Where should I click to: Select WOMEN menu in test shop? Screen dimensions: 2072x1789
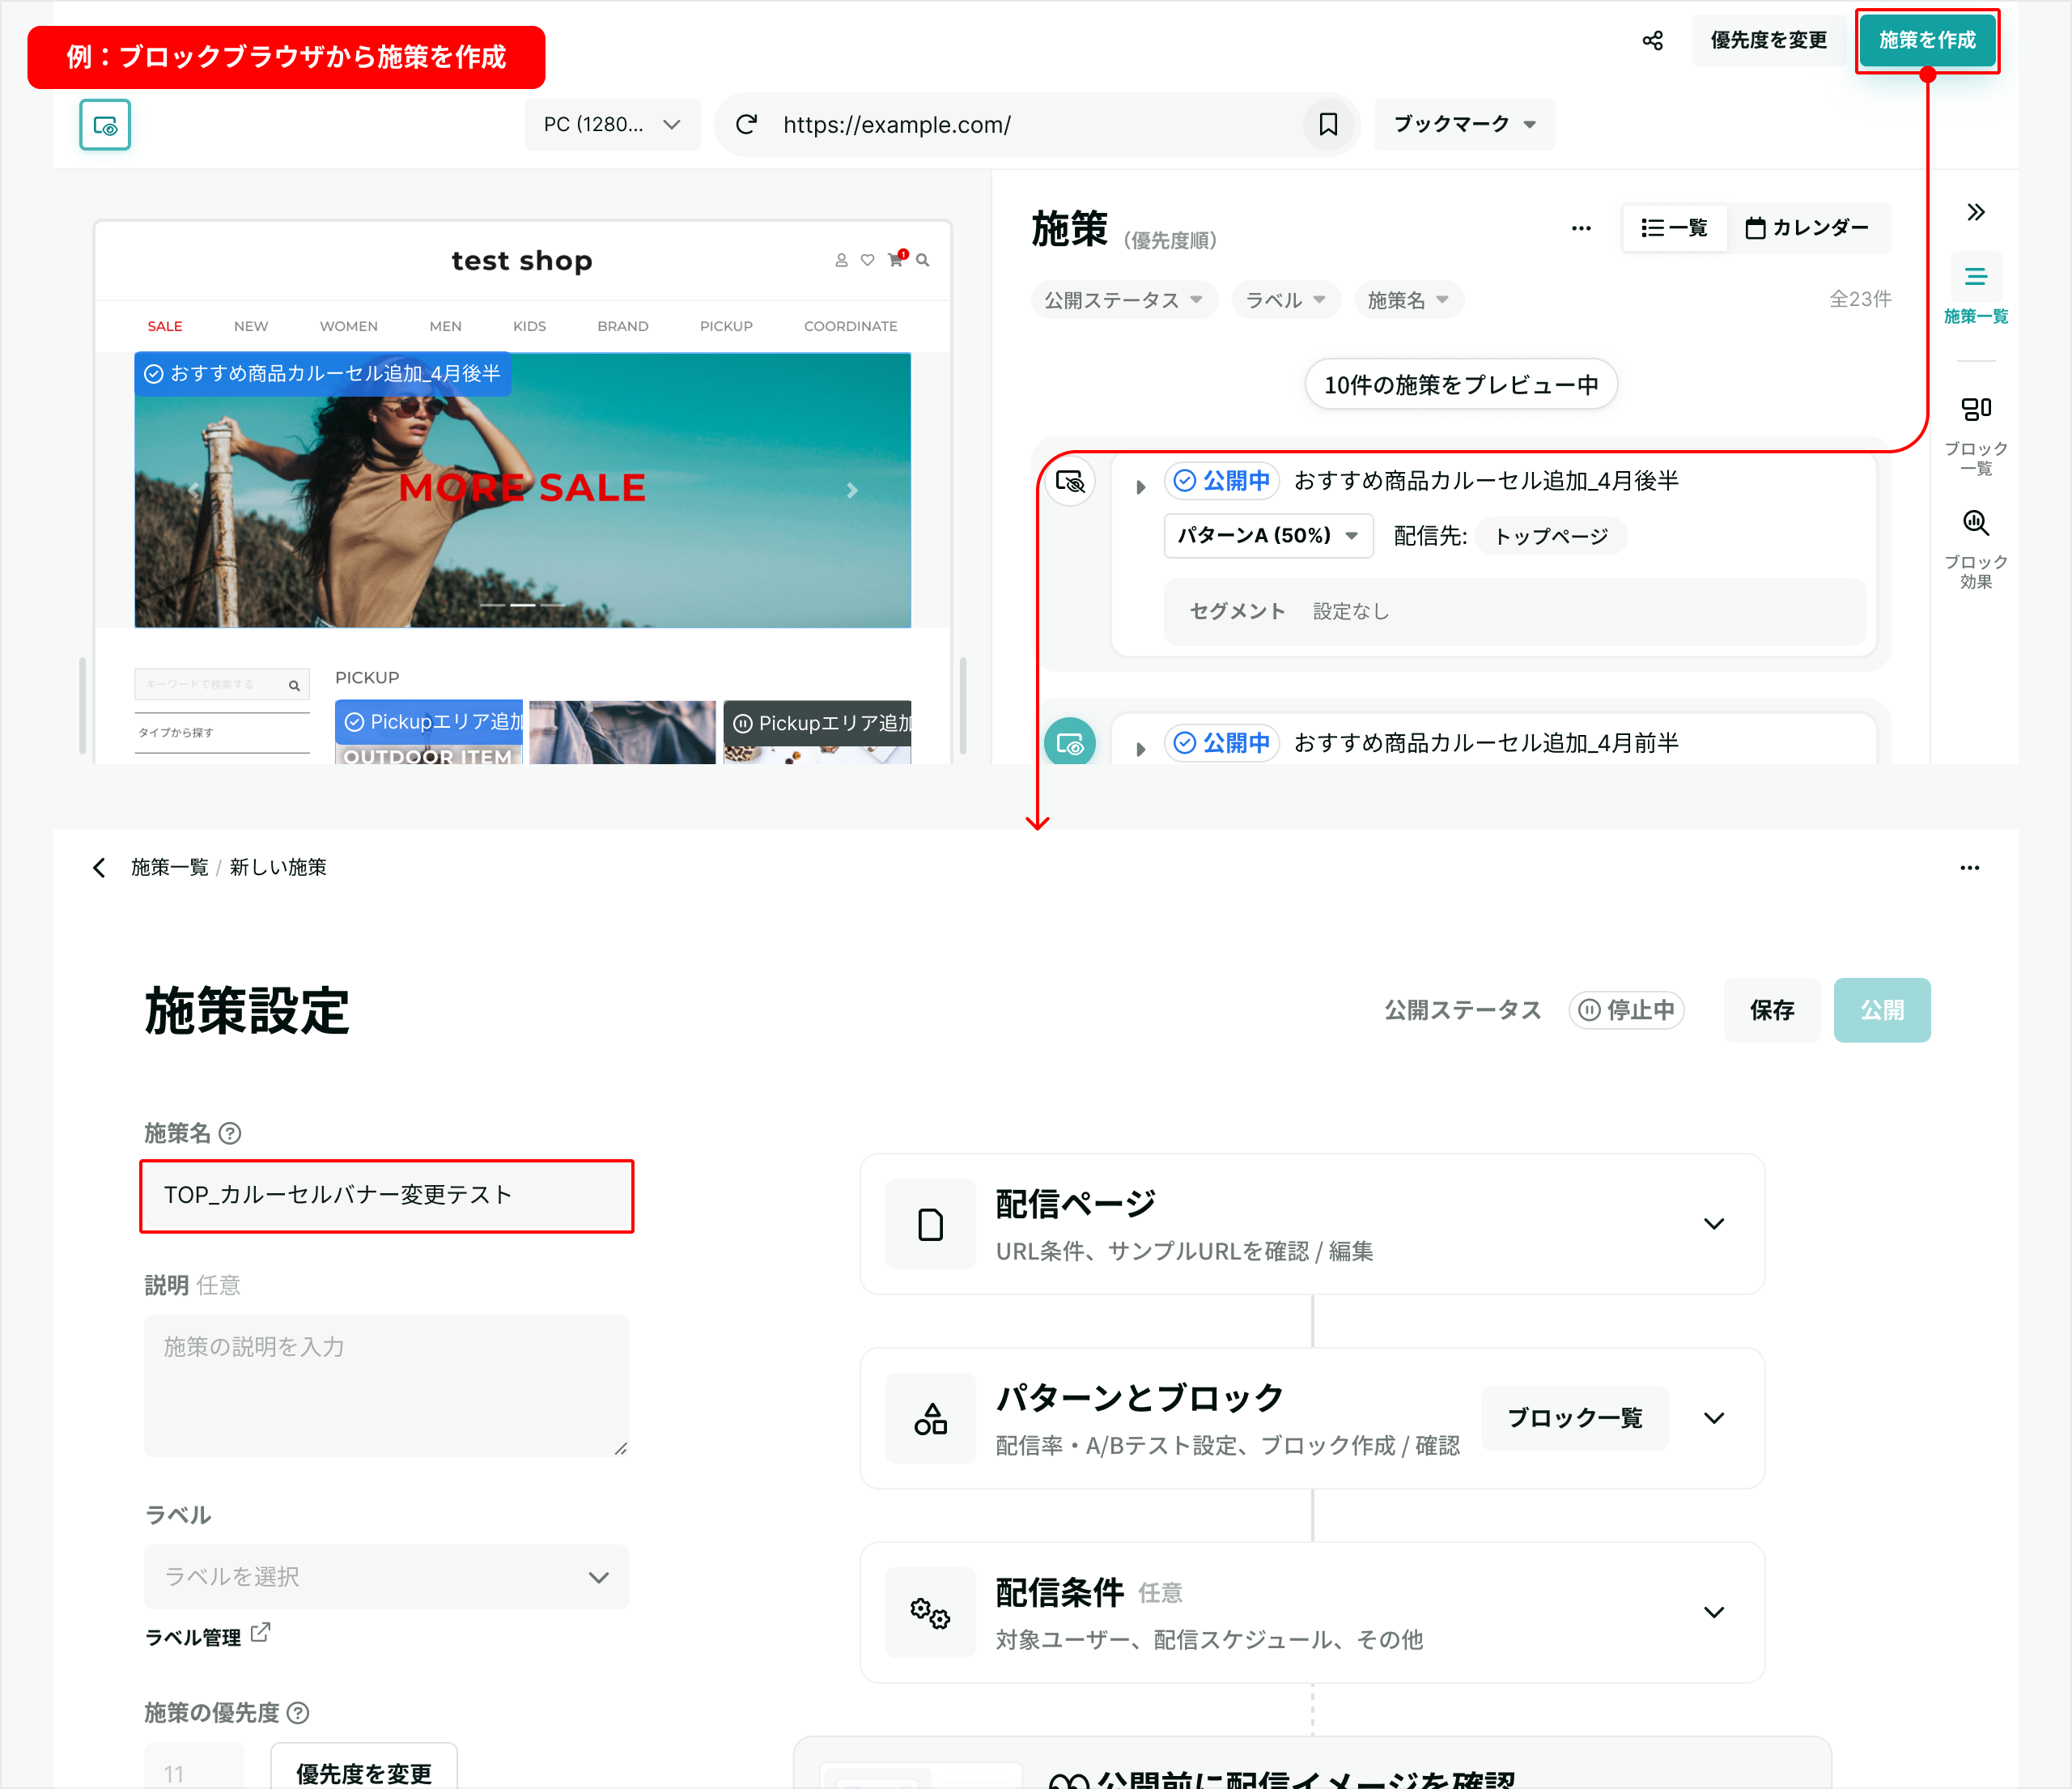point(349,326)
